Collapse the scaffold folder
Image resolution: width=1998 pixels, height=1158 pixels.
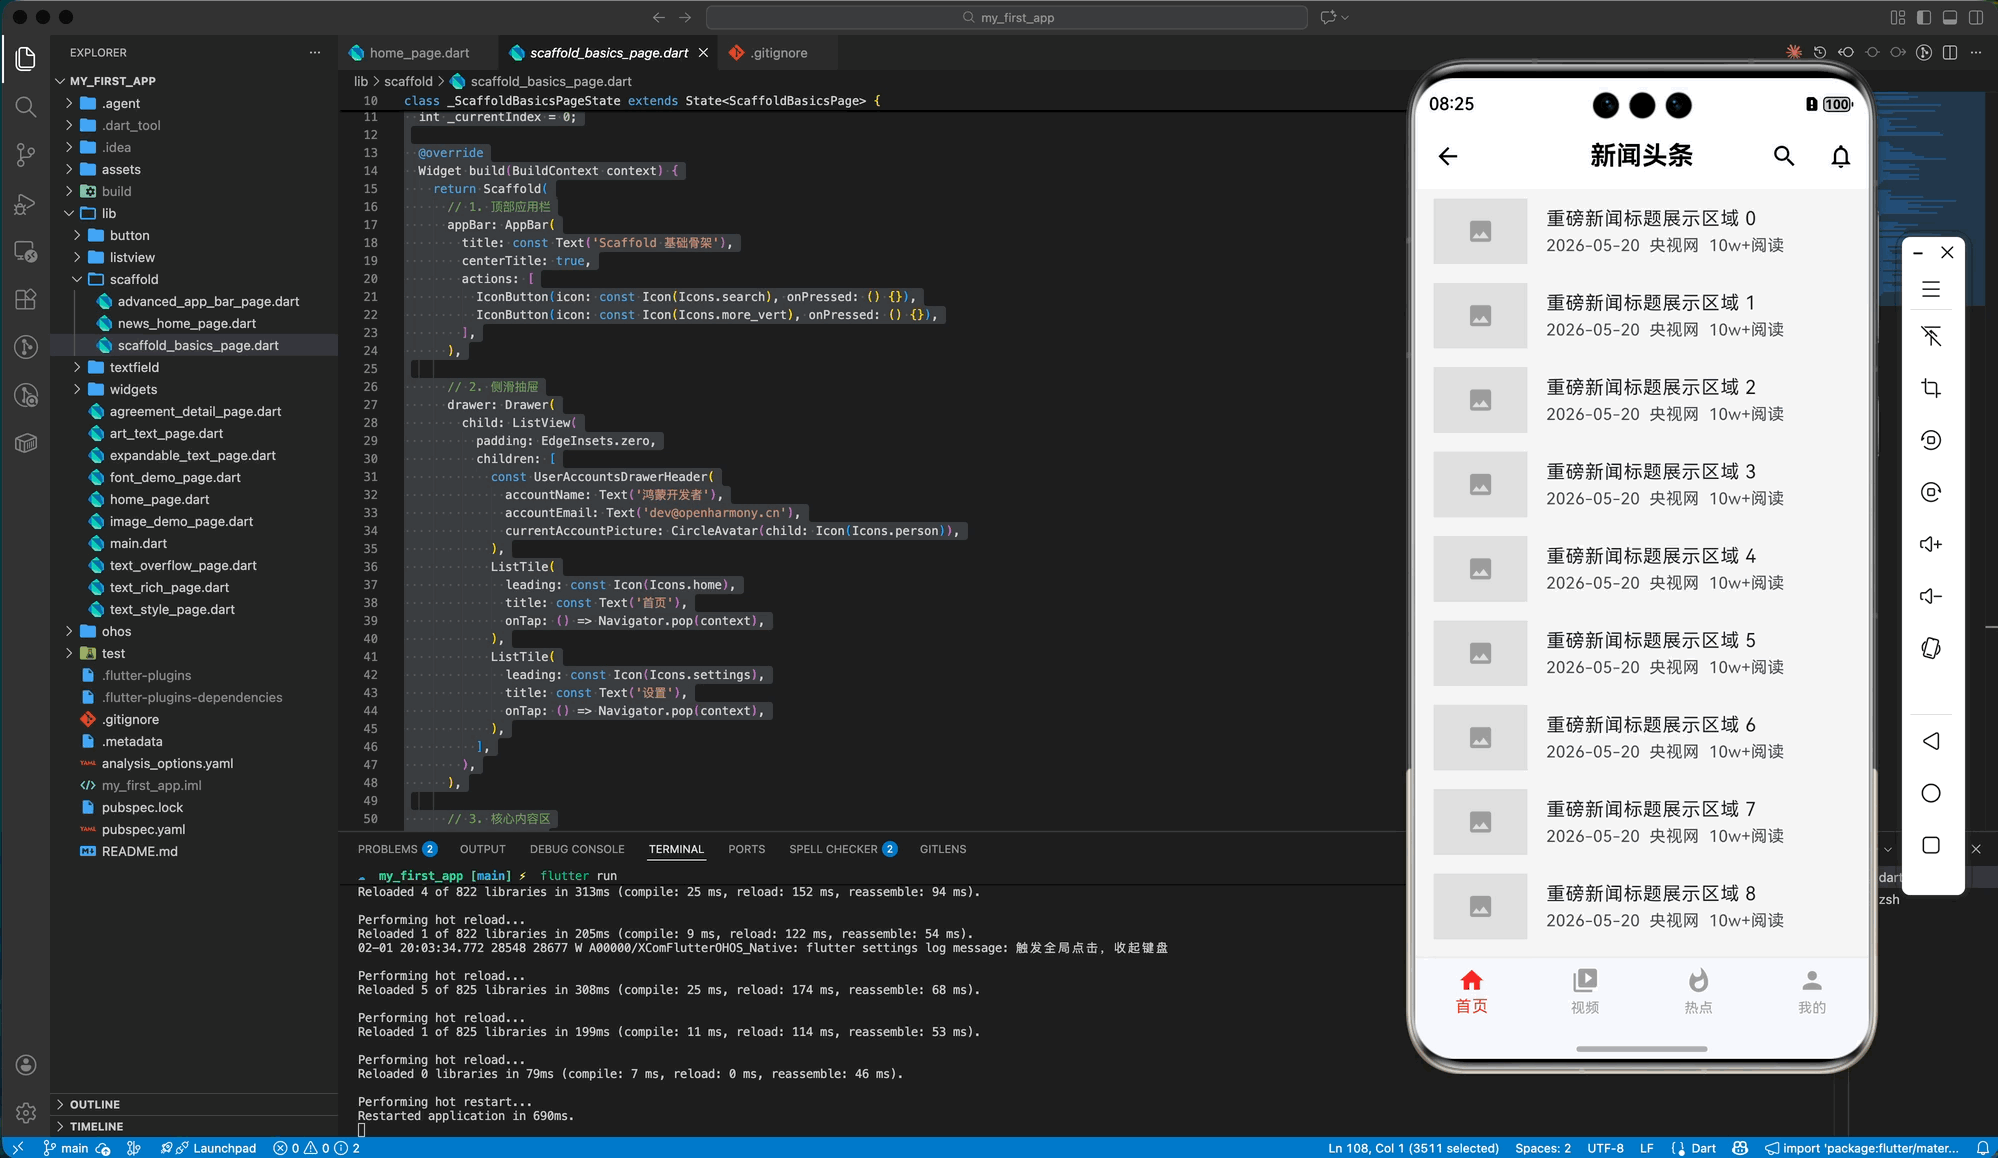134,279
